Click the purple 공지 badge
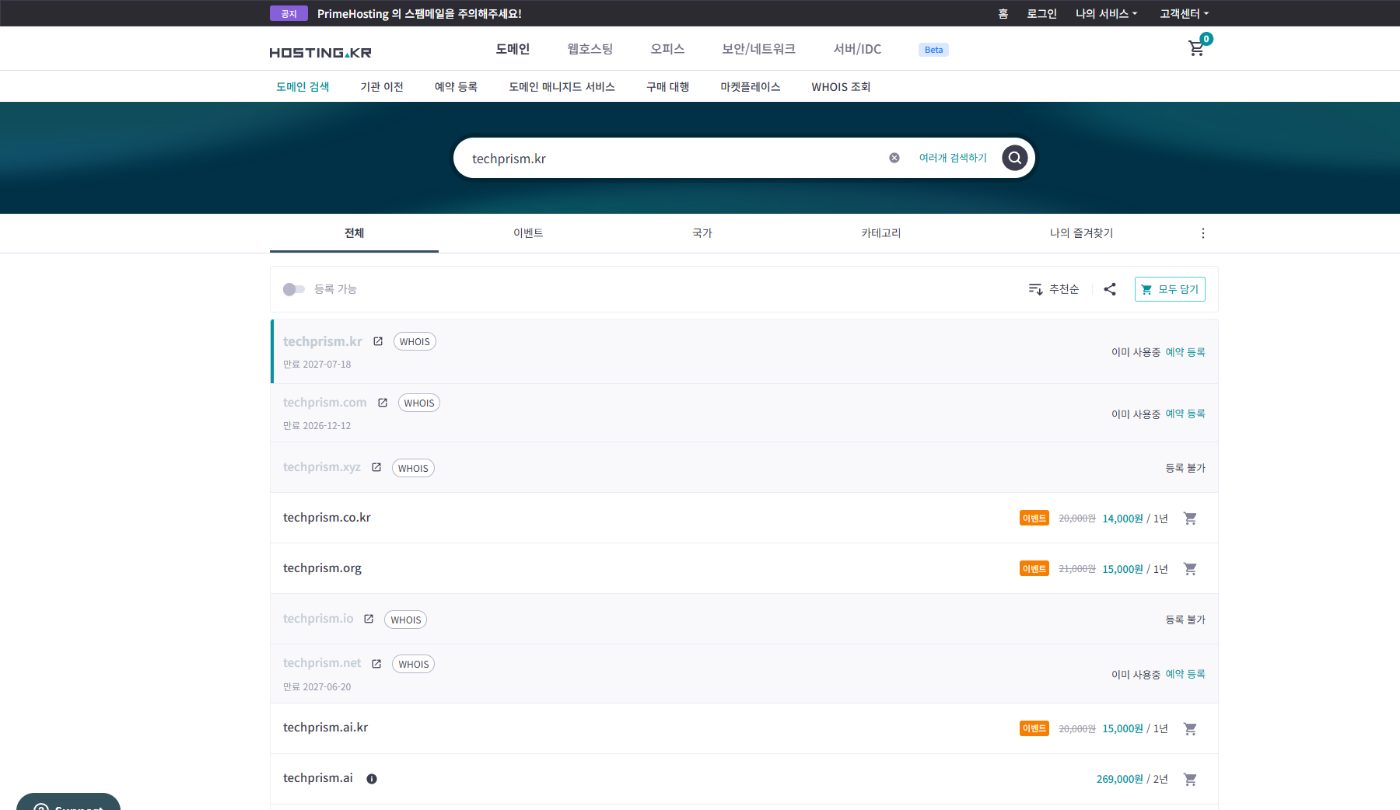Viewport: 1400px width, 810px height. [x=289, y=13]
